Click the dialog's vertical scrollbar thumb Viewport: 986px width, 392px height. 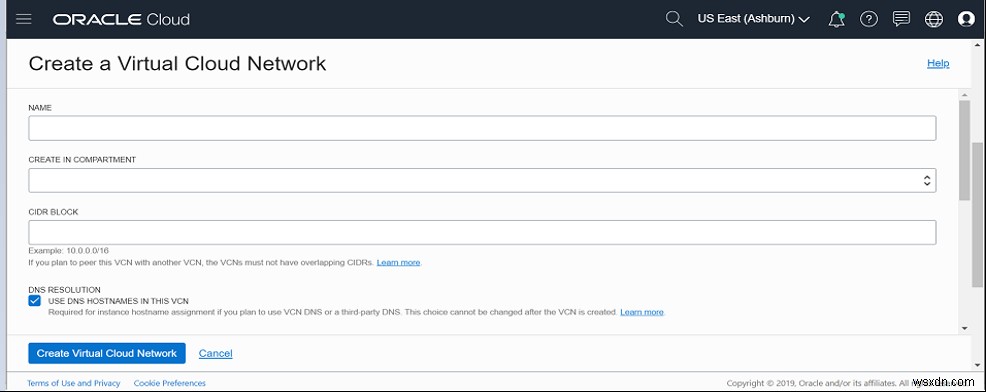(965, 150)
